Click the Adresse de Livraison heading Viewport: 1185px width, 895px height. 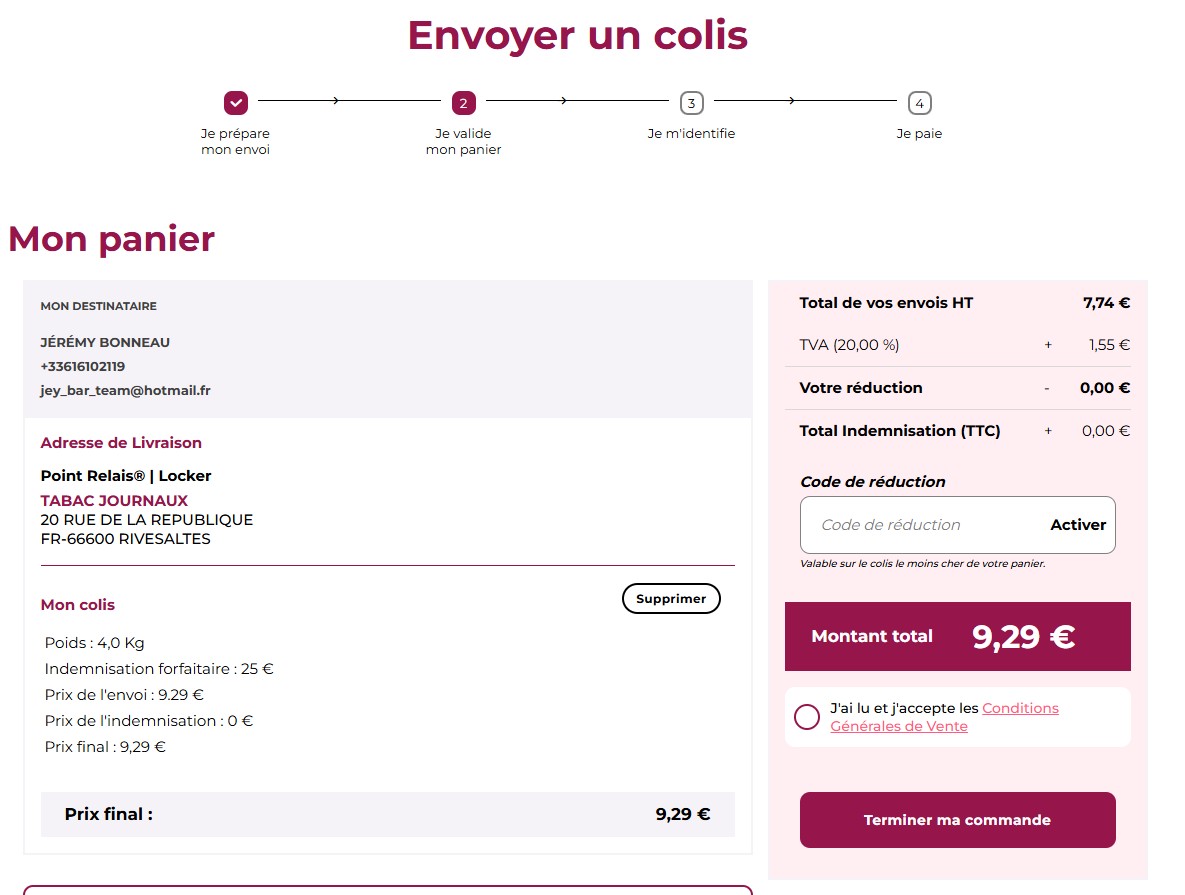[x=121, y=442]
